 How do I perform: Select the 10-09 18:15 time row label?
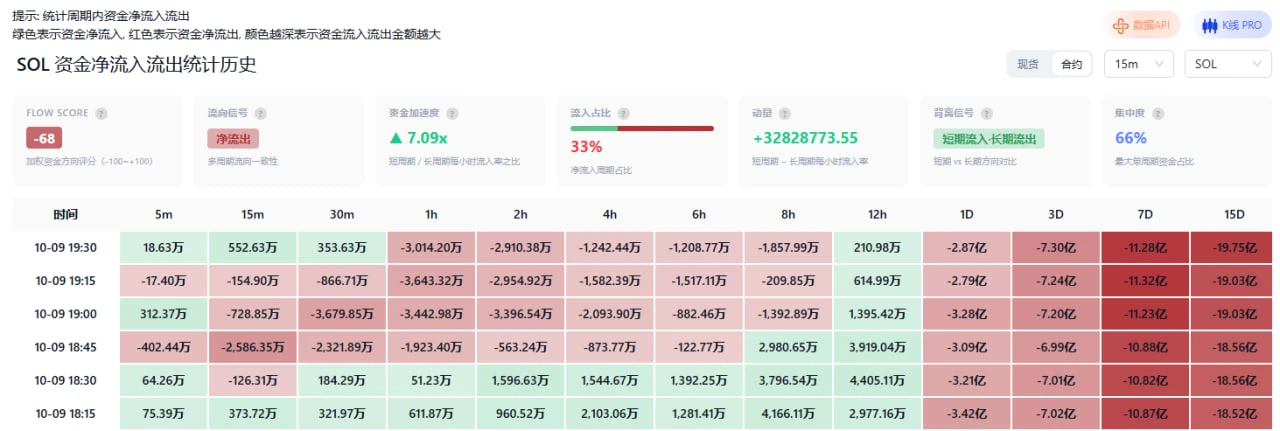point(66,414)
